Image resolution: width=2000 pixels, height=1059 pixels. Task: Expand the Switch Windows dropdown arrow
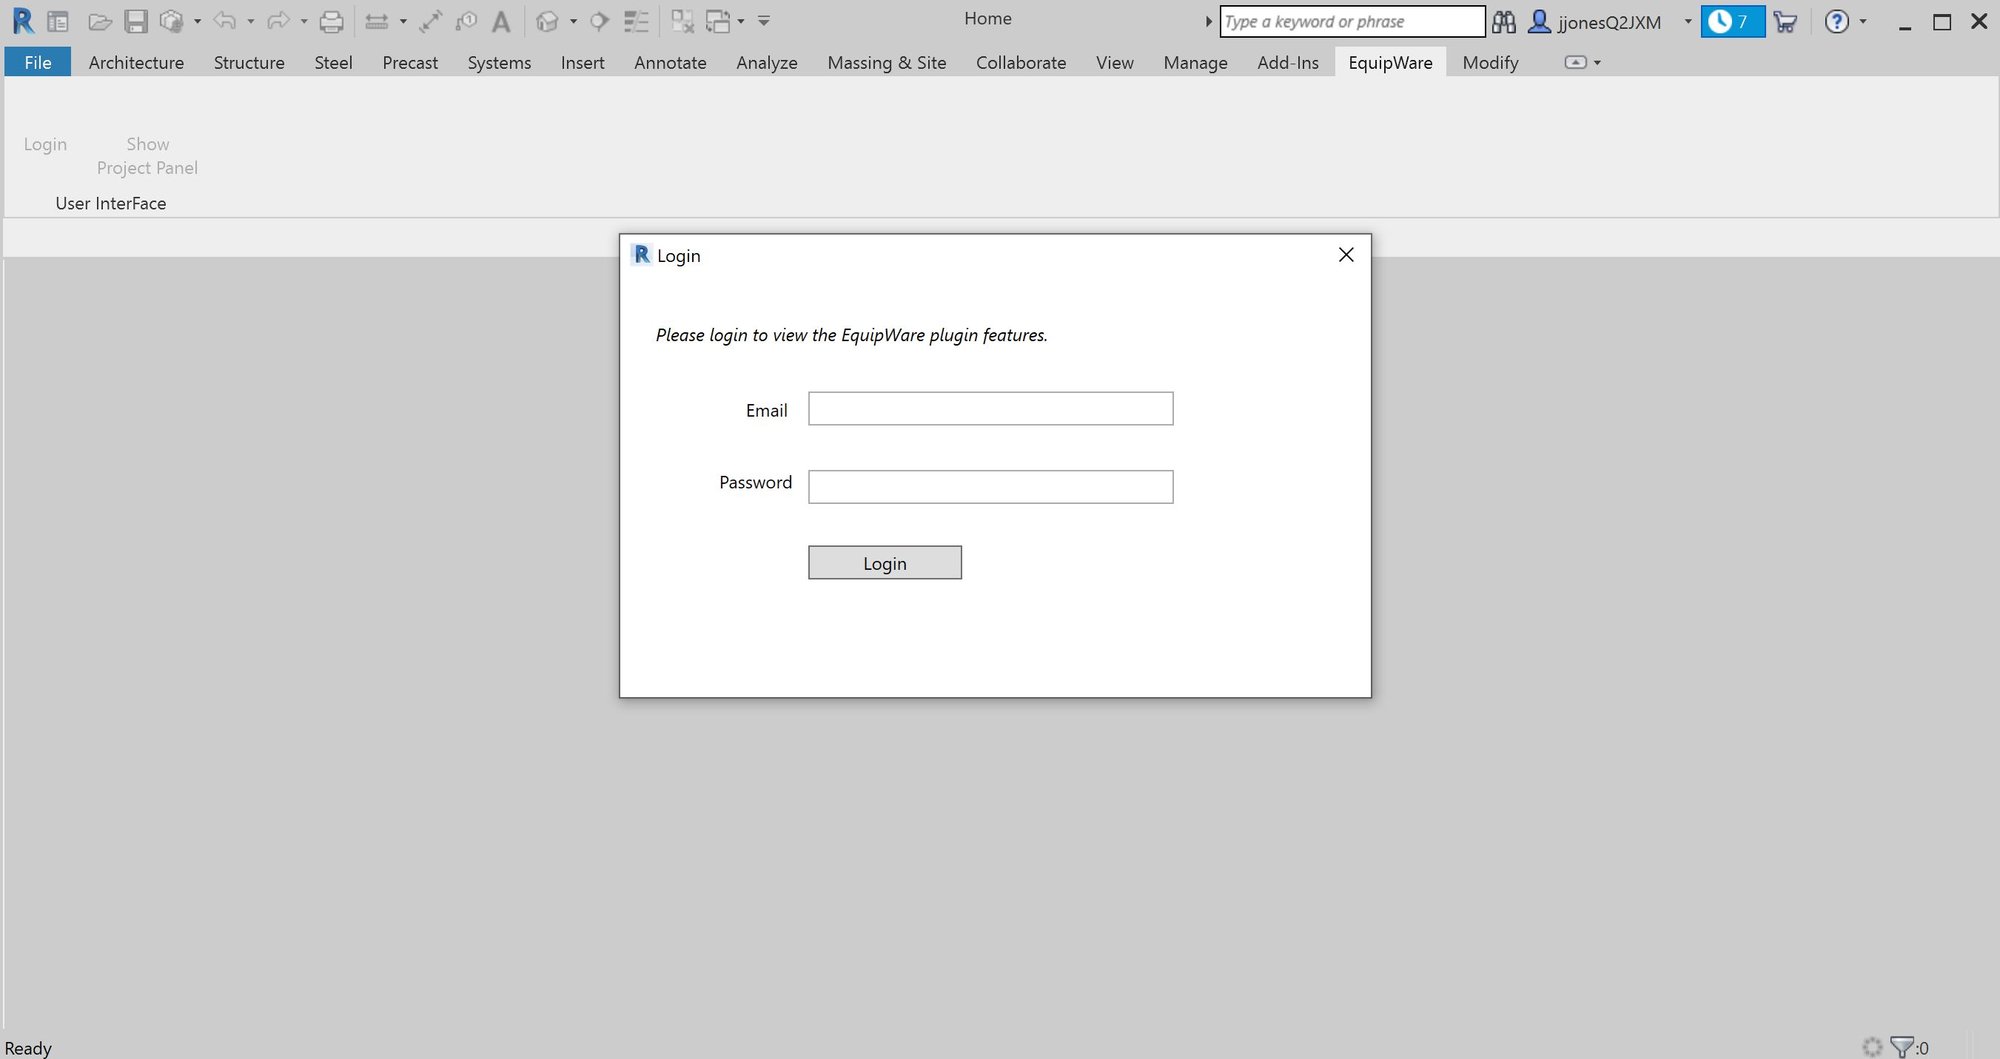point(741,21)
